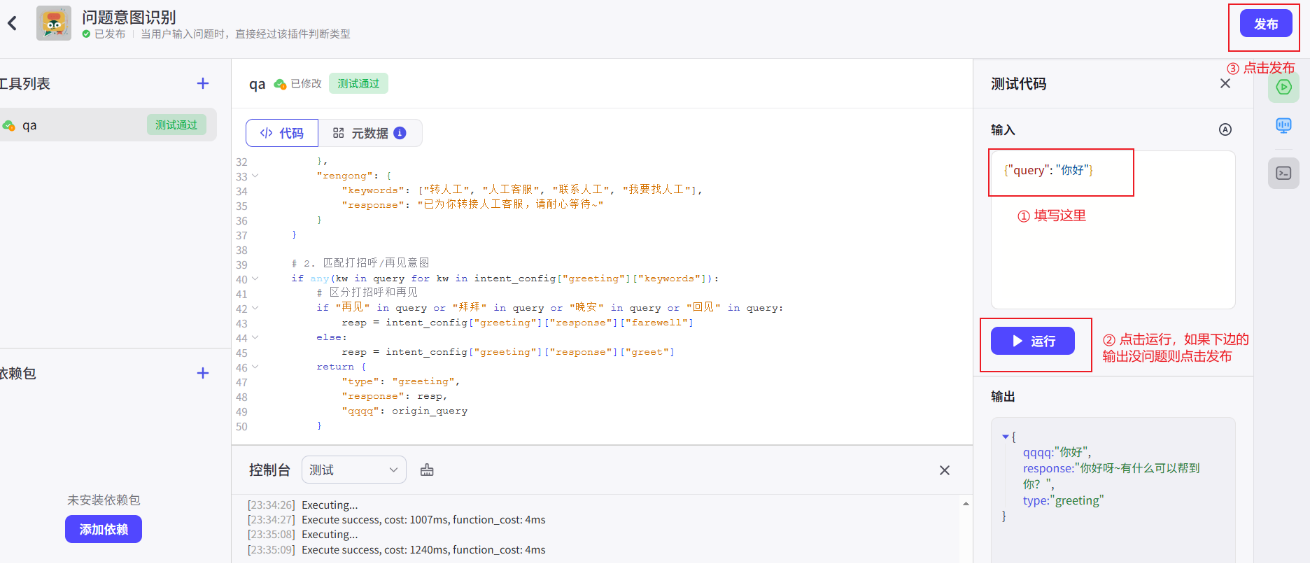Viewport: 1310px width, 563px height.
Task: Close the 测试代码 panel
Action: point(1225,84)
